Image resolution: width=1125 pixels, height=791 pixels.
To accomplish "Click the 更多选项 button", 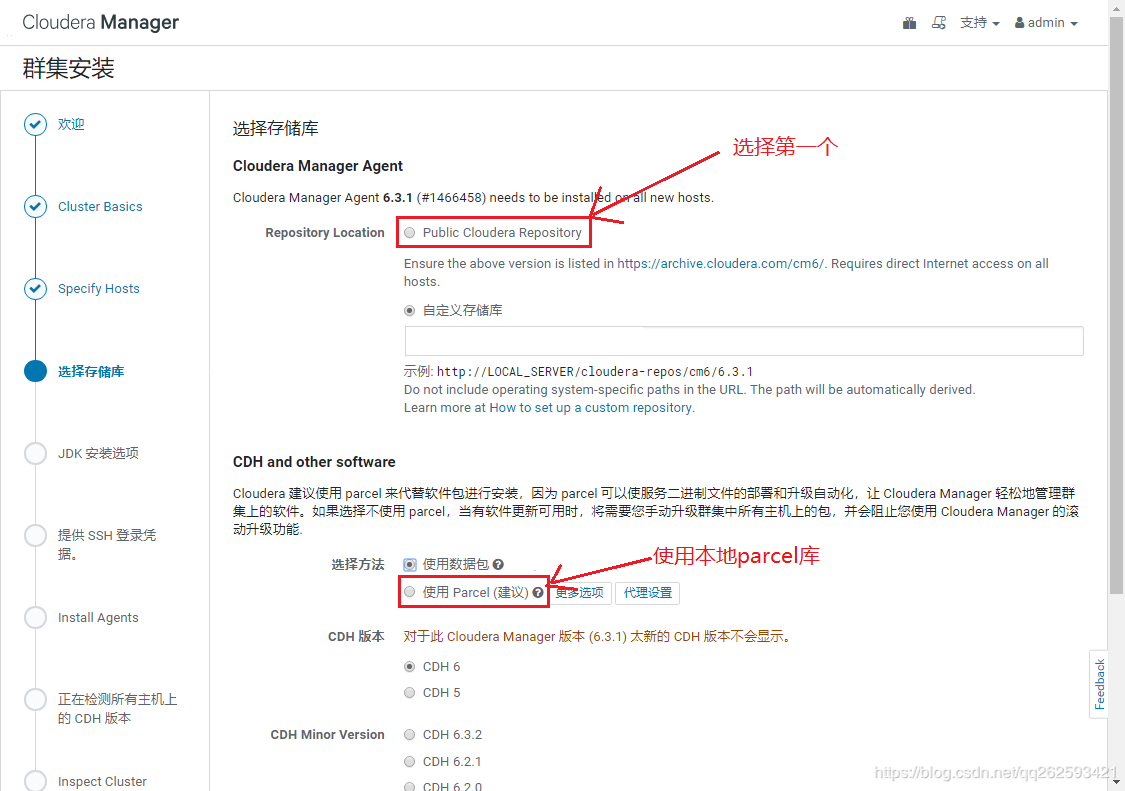I will coord(579,593).
